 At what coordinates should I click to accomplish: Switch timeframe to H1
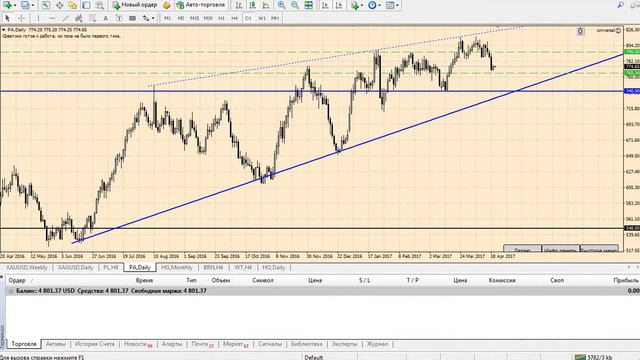(x=221, y=18)
